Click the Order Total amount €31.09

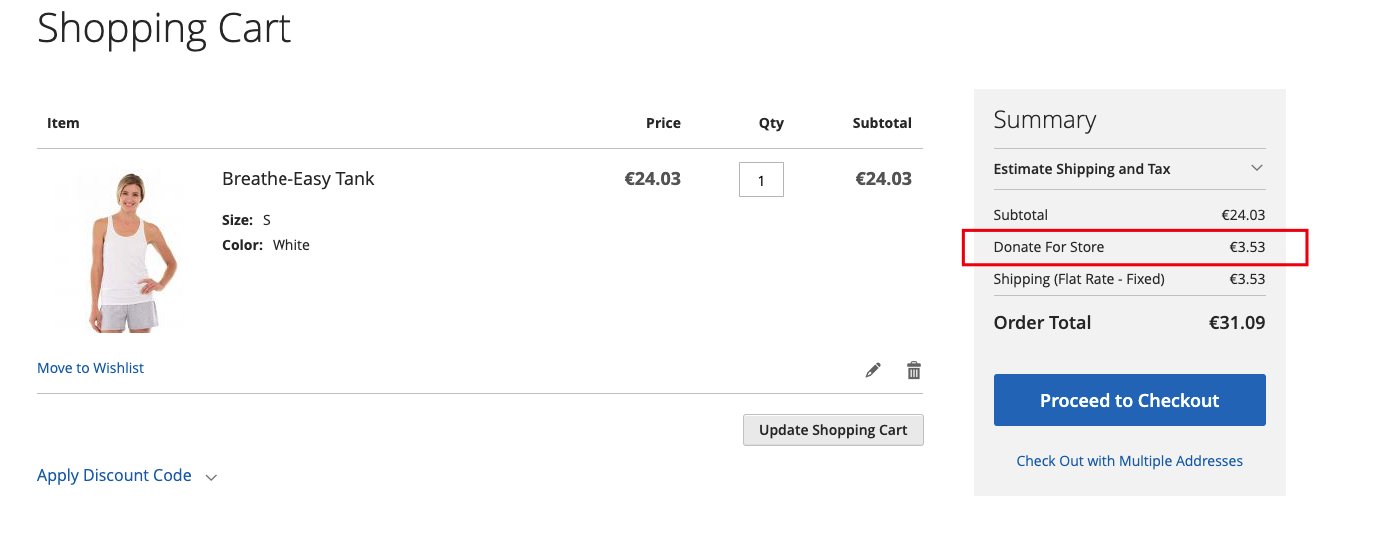tap(1237, 323)
